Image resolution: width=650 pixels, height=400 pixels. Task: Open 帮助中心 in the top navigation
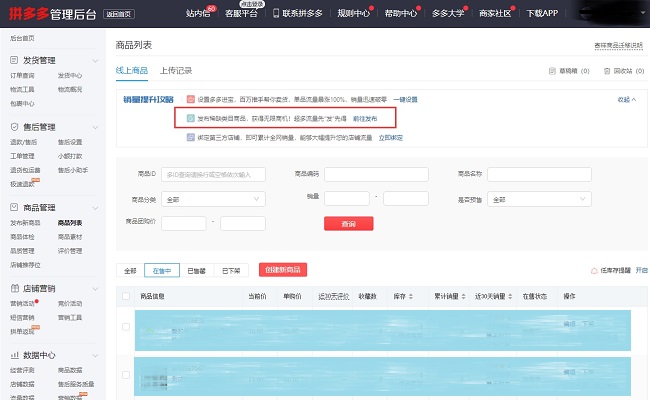click(400, 13)
